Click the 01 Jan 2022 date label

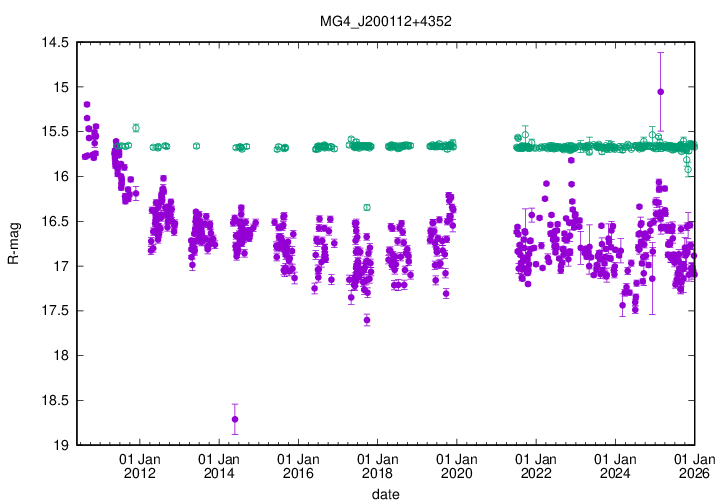coord(536,466)
